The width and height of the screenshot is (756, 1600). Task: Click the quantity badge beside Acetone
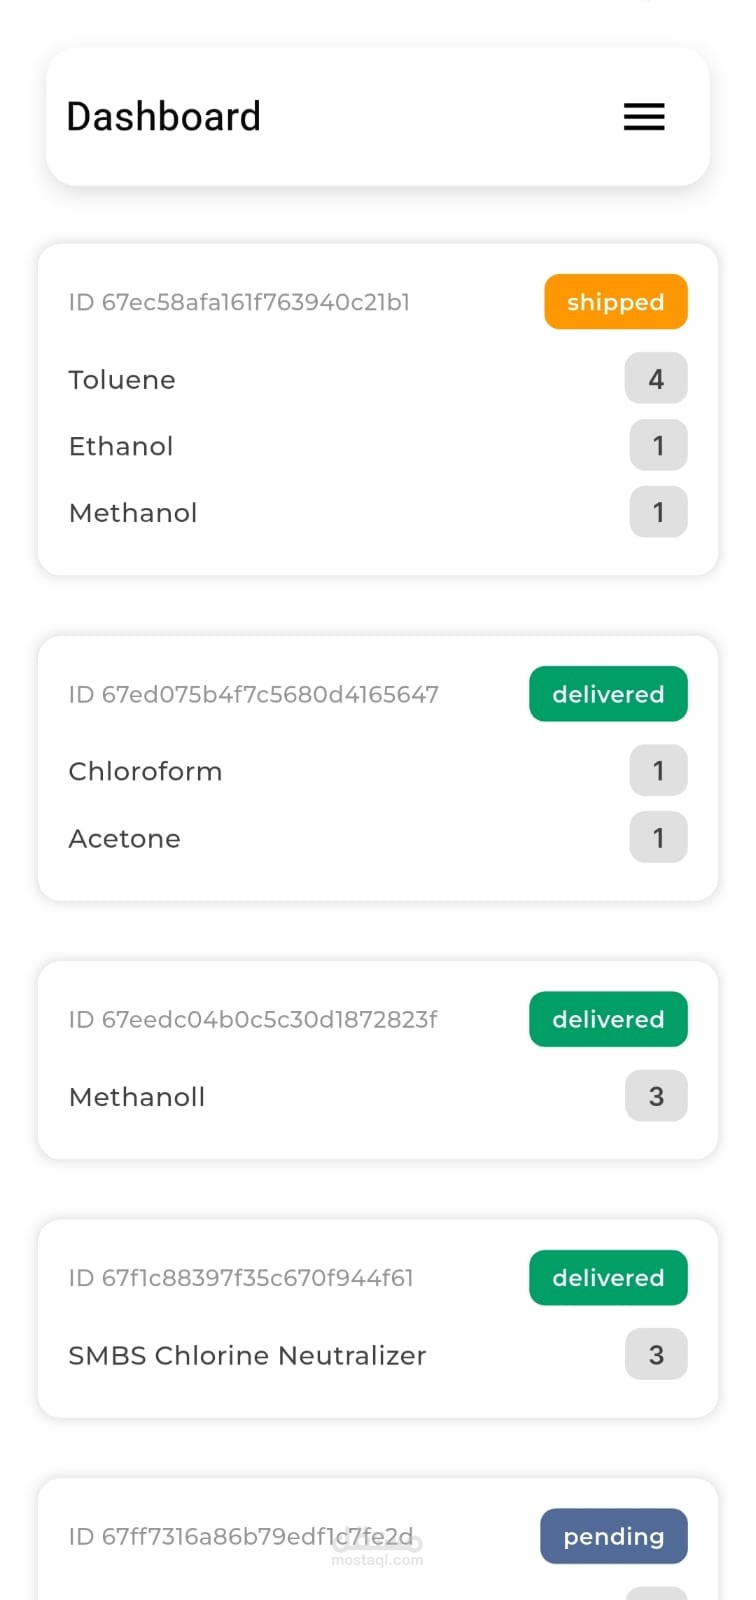pos(658,838)
